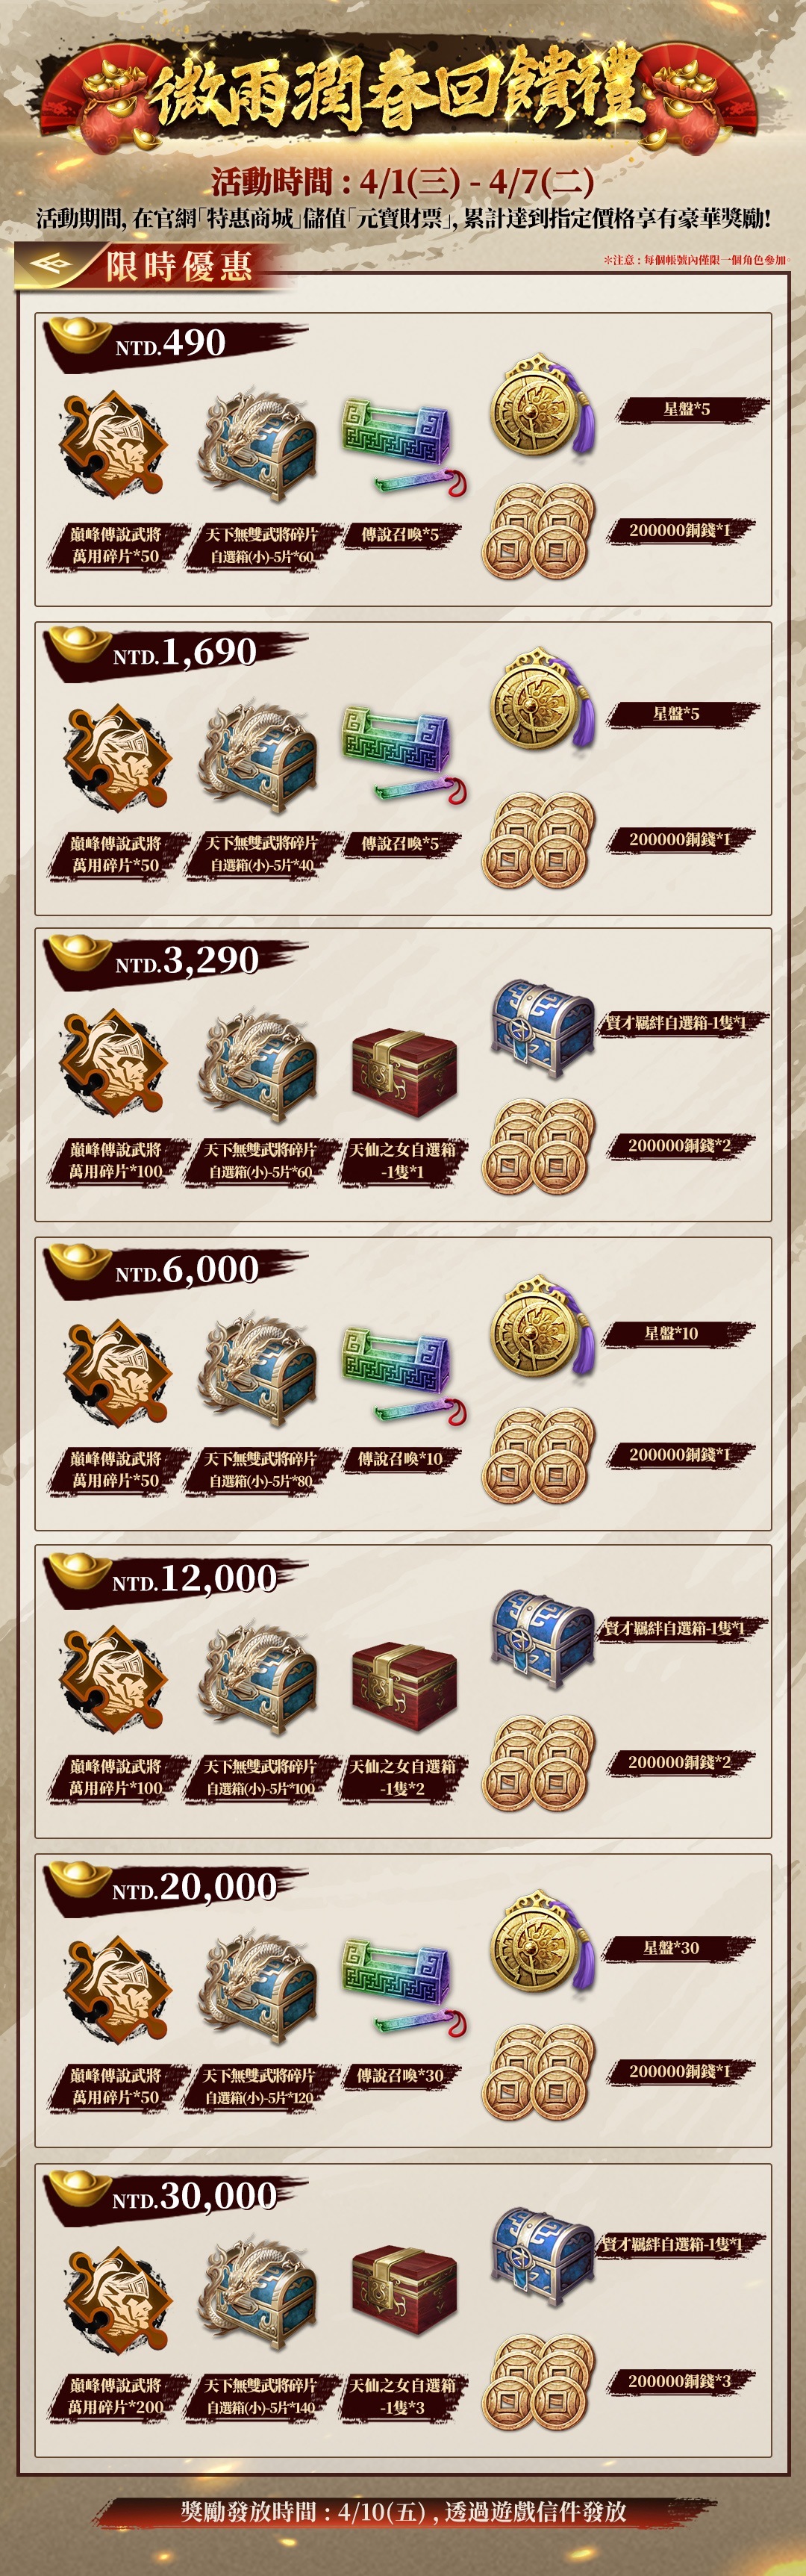806x2576 pixels.
Task: Click the gold ingot beside NTD.6,000
Action: 80,1261
